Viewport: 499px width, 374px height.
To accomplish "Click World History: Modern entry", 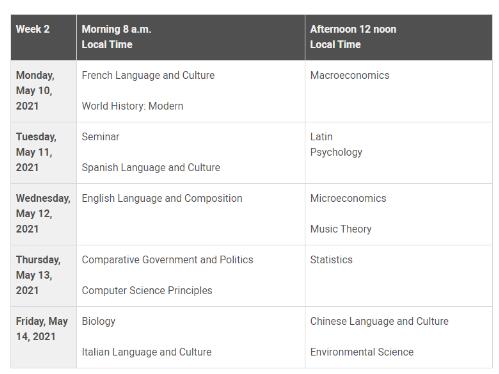I will pyautogui.click(x=132, y=106).
